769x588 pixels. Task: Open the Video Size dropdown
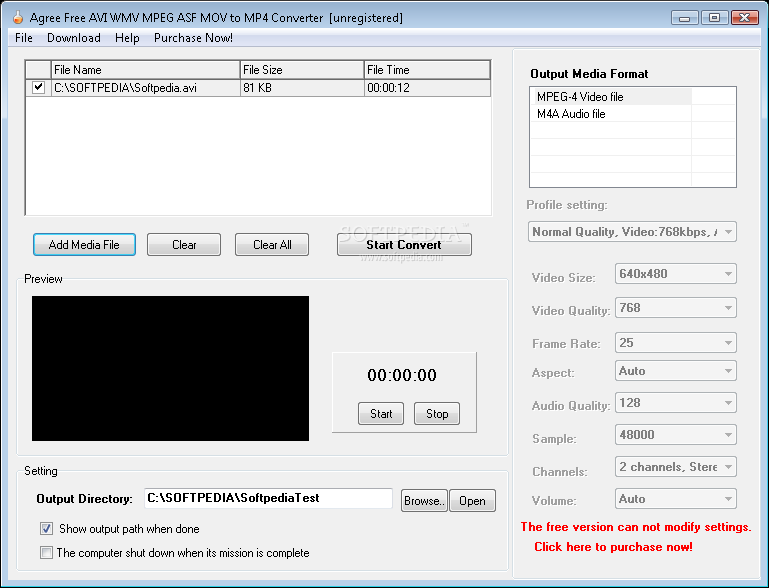point(676,274)
